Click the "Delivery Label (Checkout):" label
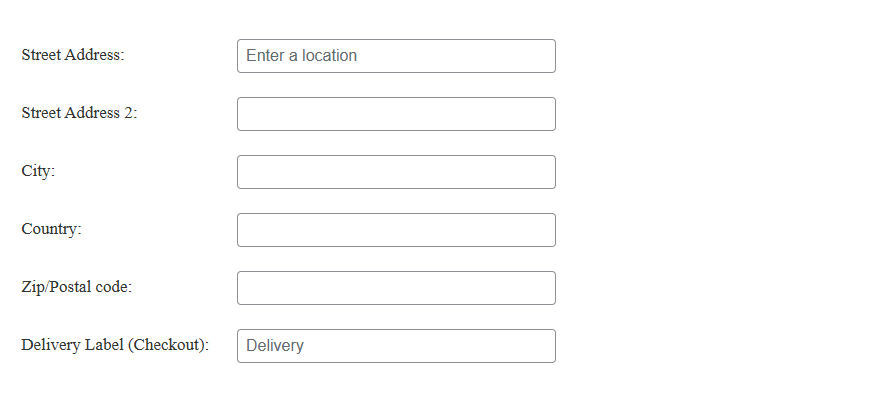 [x=115, y=345]
